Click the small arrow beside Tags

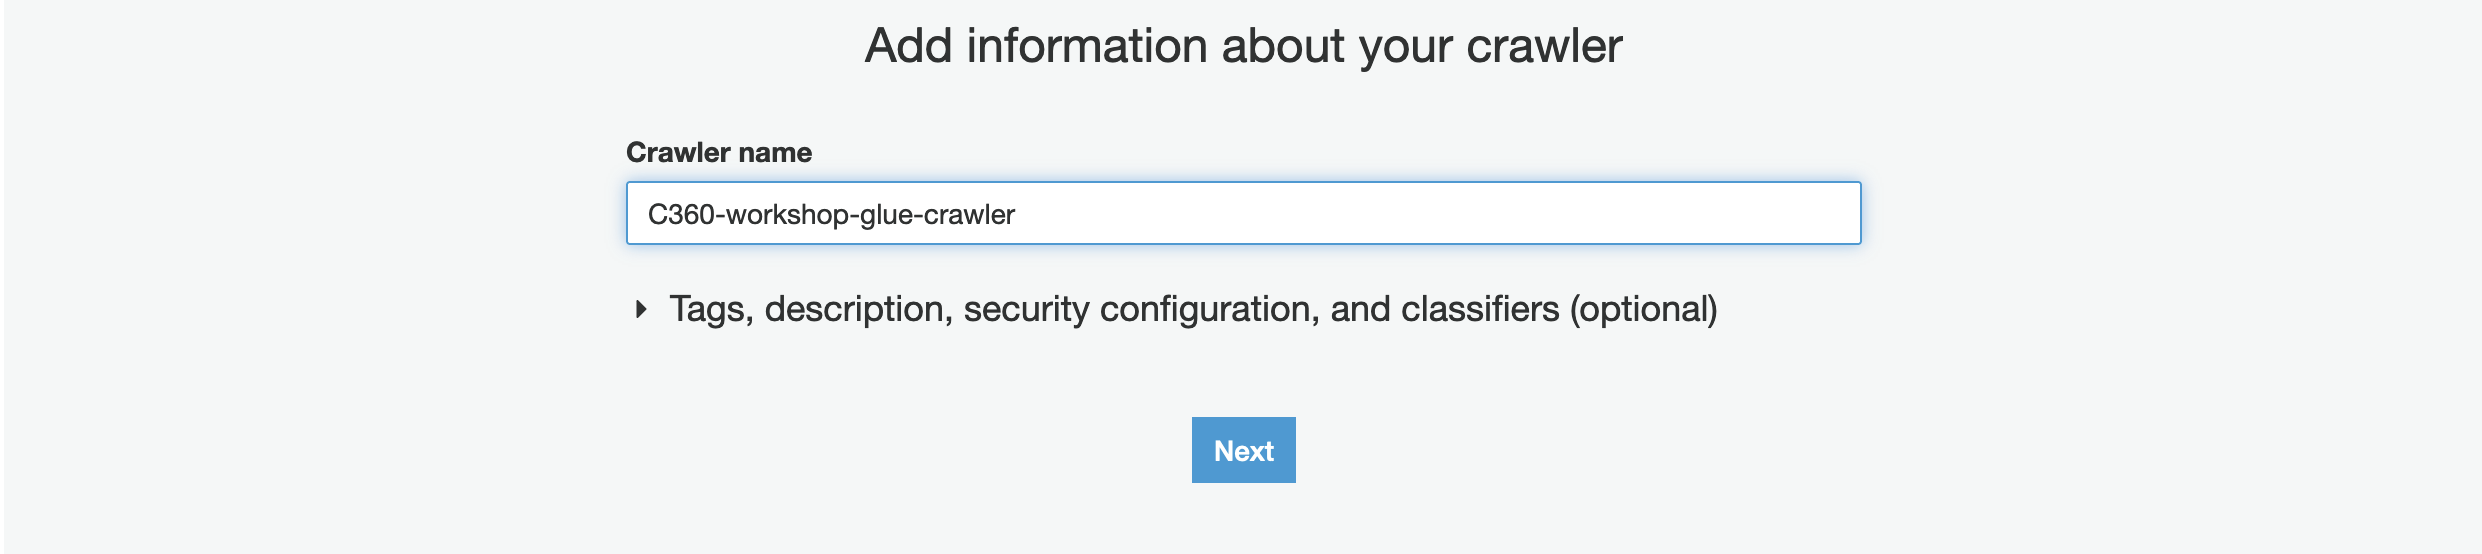(641, 309)
